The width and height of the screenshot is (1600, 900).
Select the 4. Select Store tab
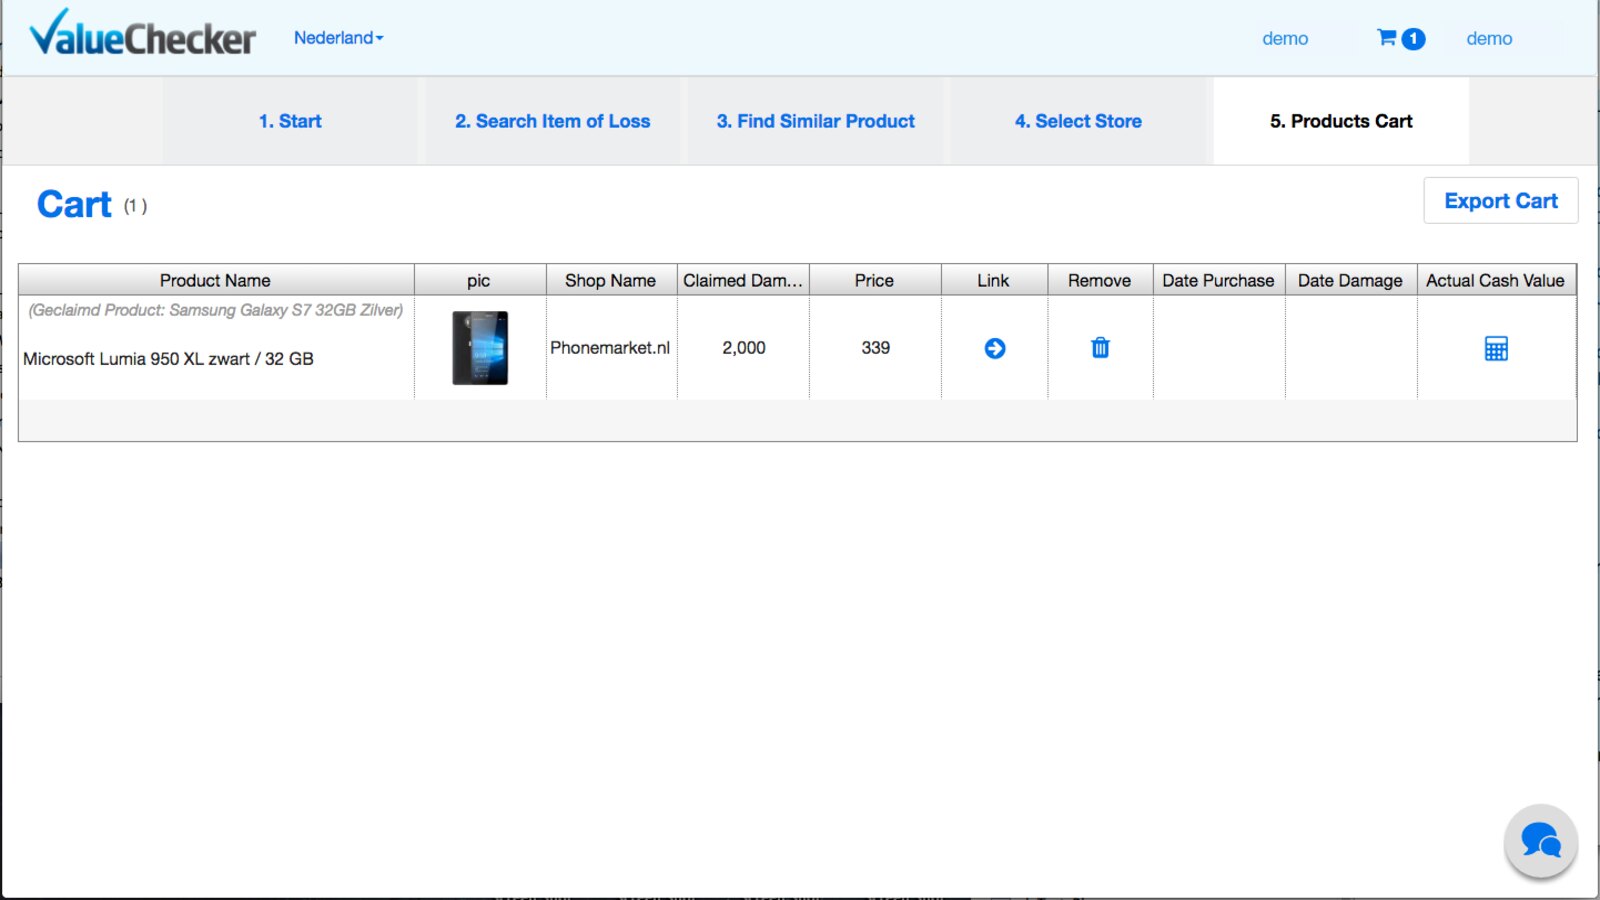(x=1078, y=121)
